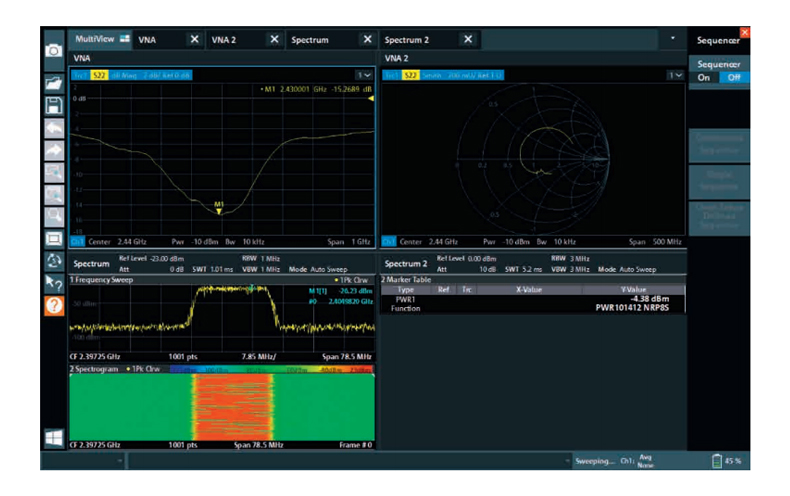Click the screenshot camera icon
The width and height of the screenshot is (790, 496).
[x=53, y=51]
